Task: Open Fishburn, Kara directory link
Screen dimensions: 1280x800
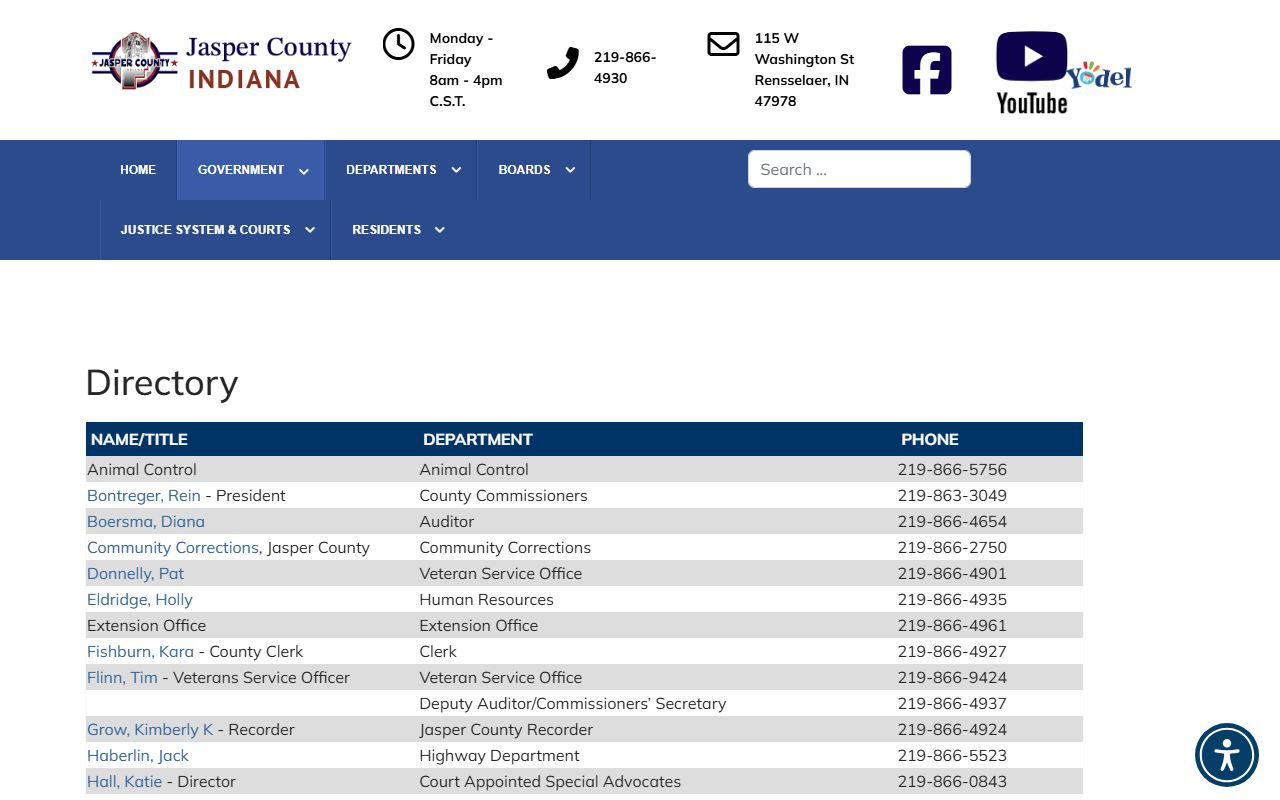Action: click(141, 652)
